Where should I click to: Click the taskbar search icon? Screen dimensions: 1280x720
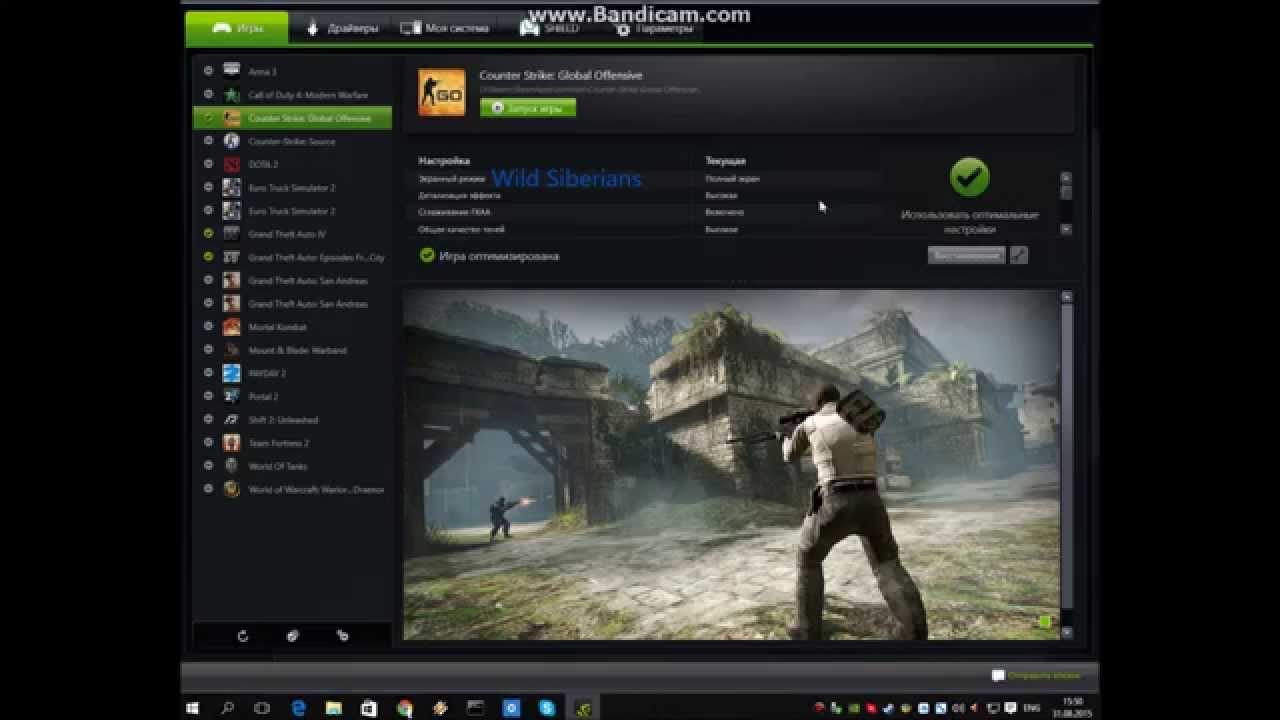click(227, 707)
